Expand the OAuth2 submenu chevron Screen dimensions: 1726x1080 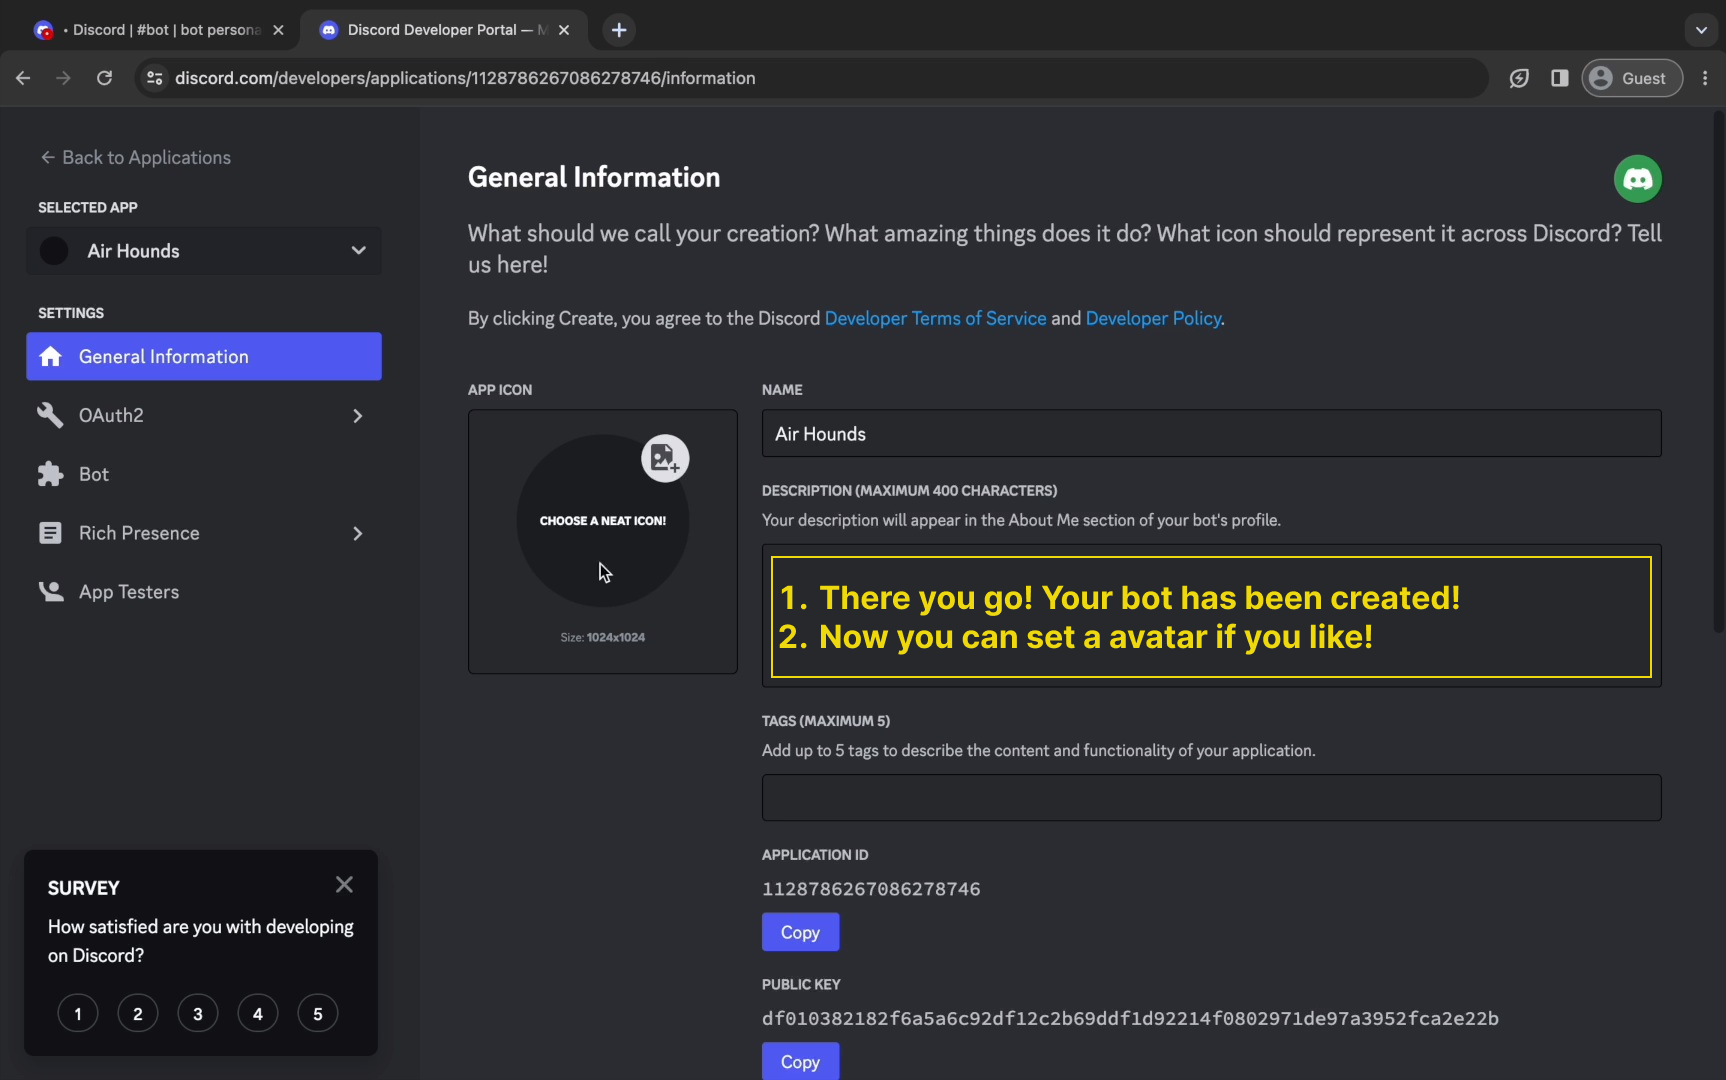click(x=357, y=416)
